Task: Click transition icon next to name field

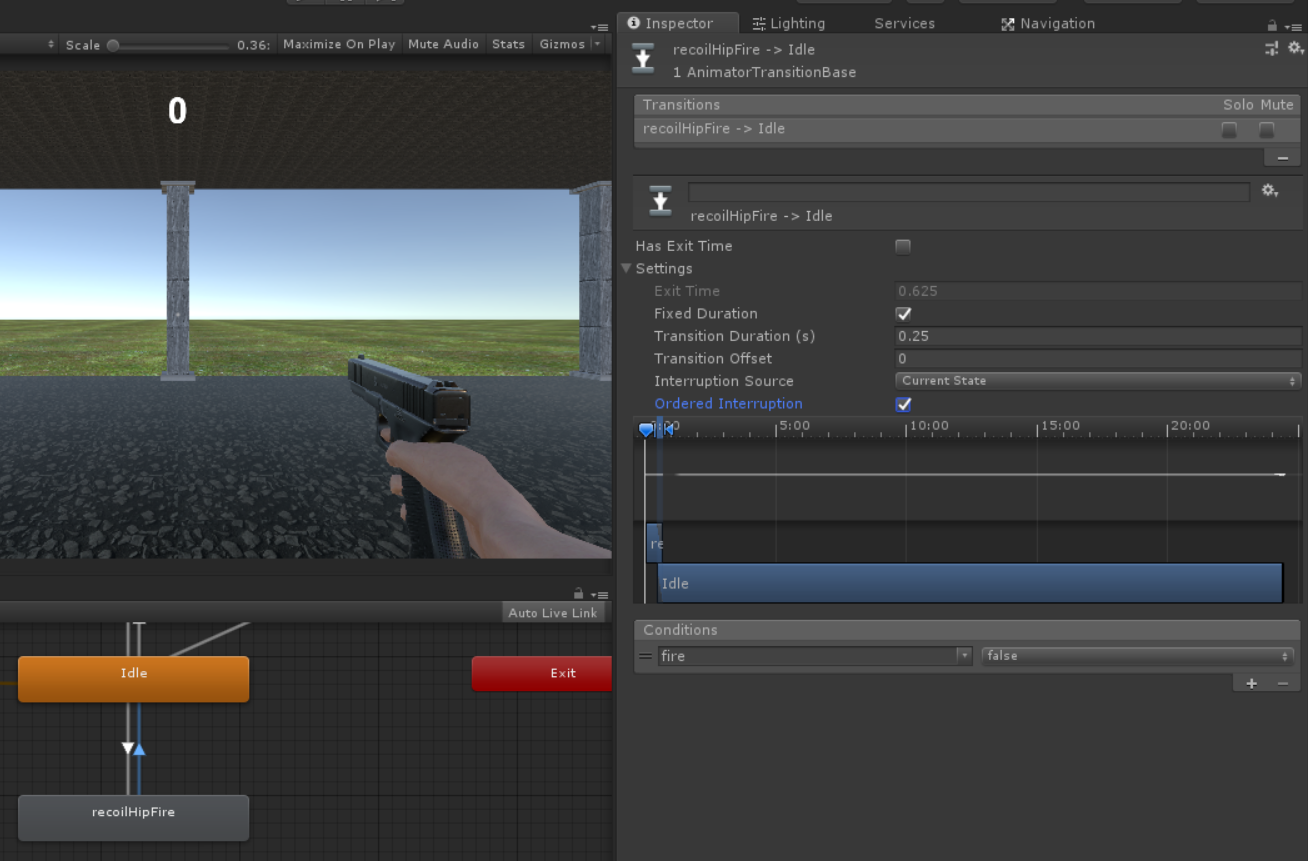Action: coord(660,200)
